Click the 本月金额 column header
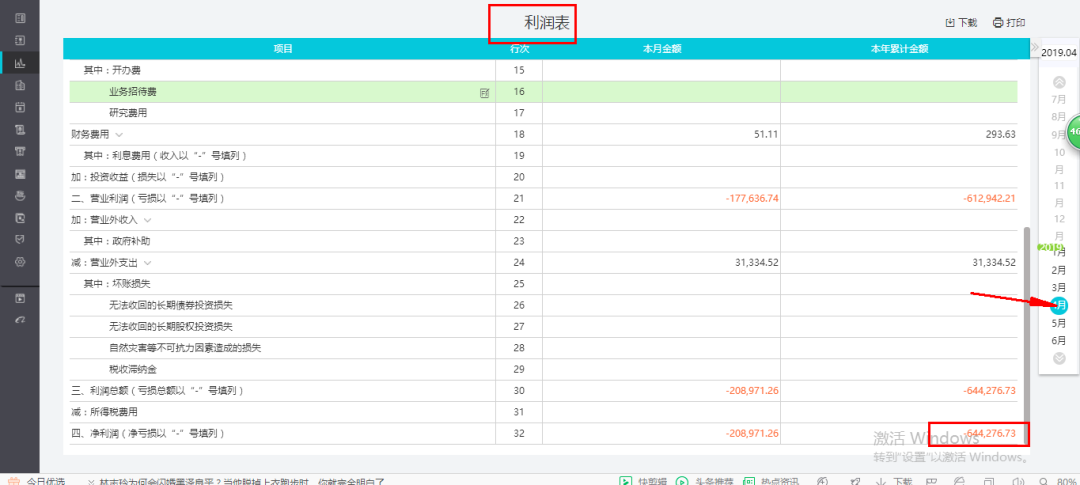The image size is (1080, 485). [662, 49]
